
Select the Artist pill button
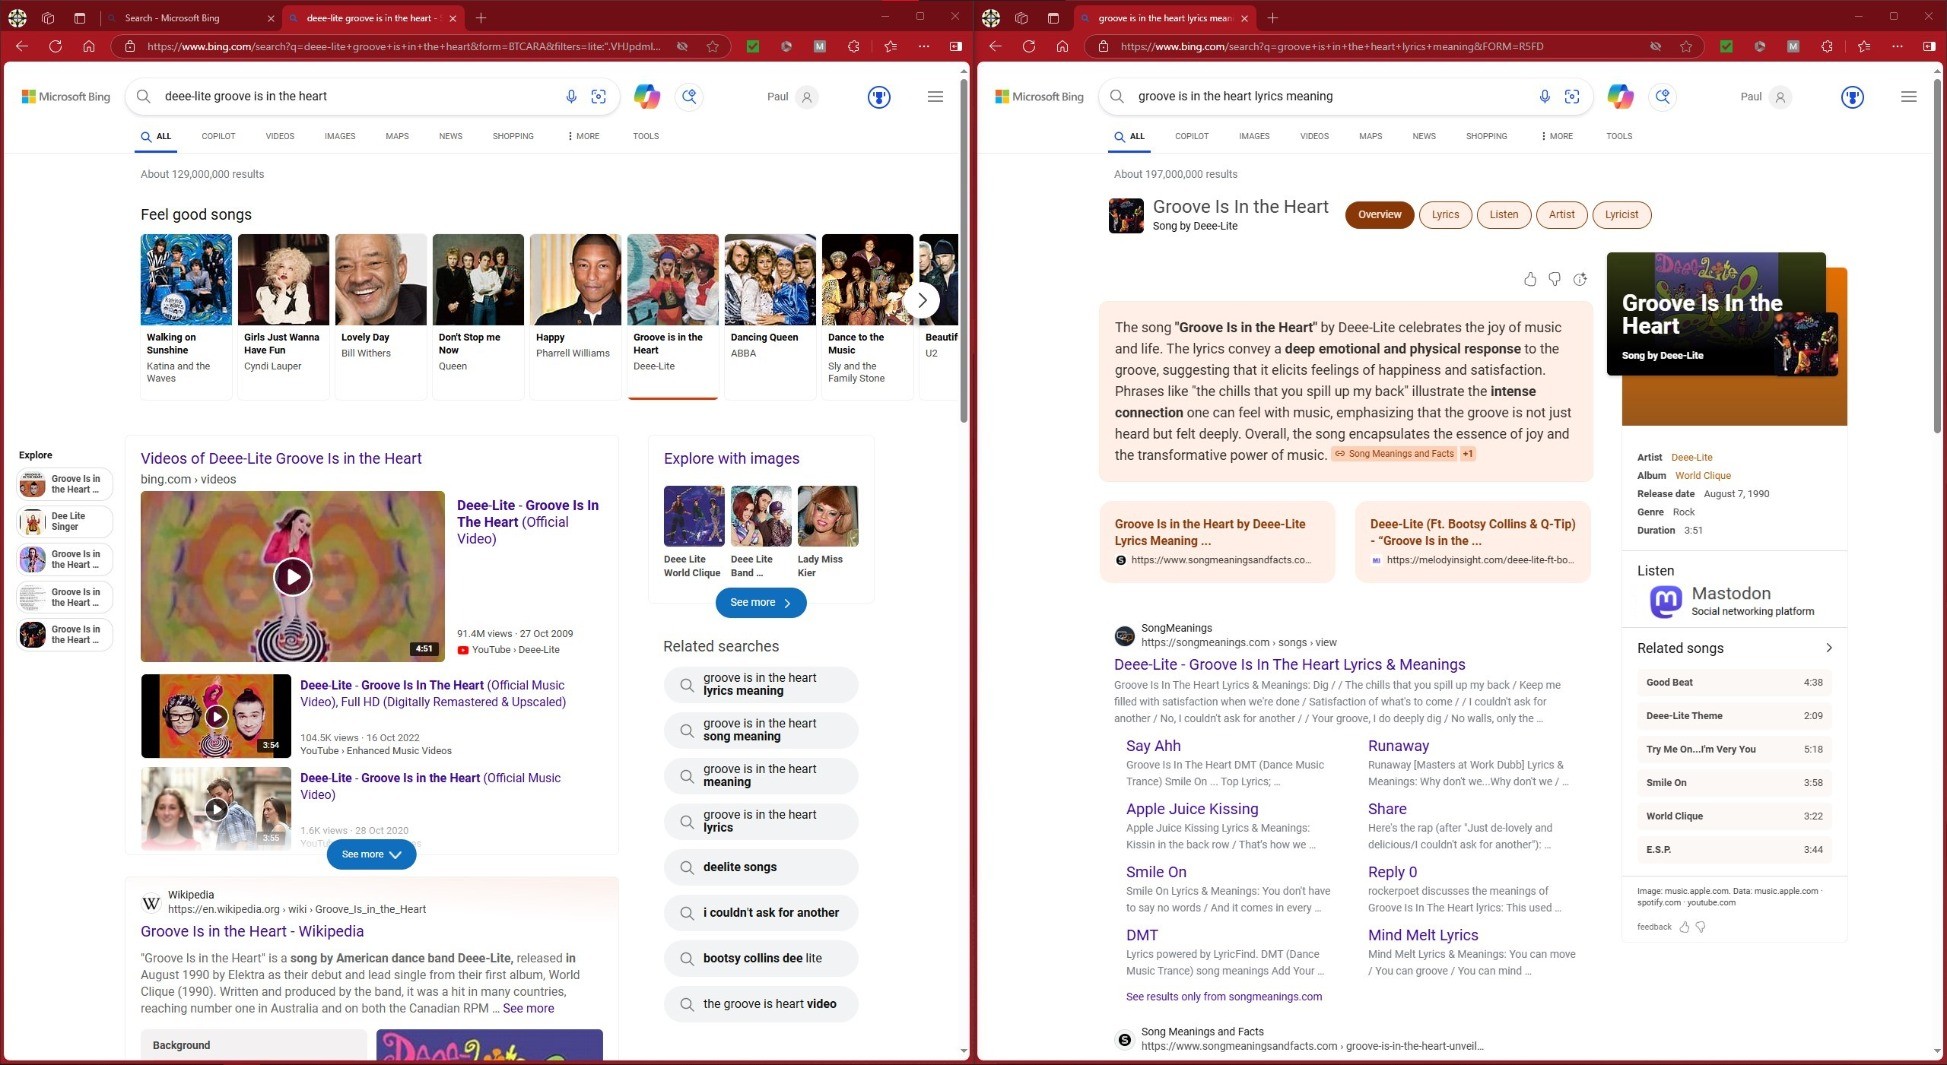1561,214
